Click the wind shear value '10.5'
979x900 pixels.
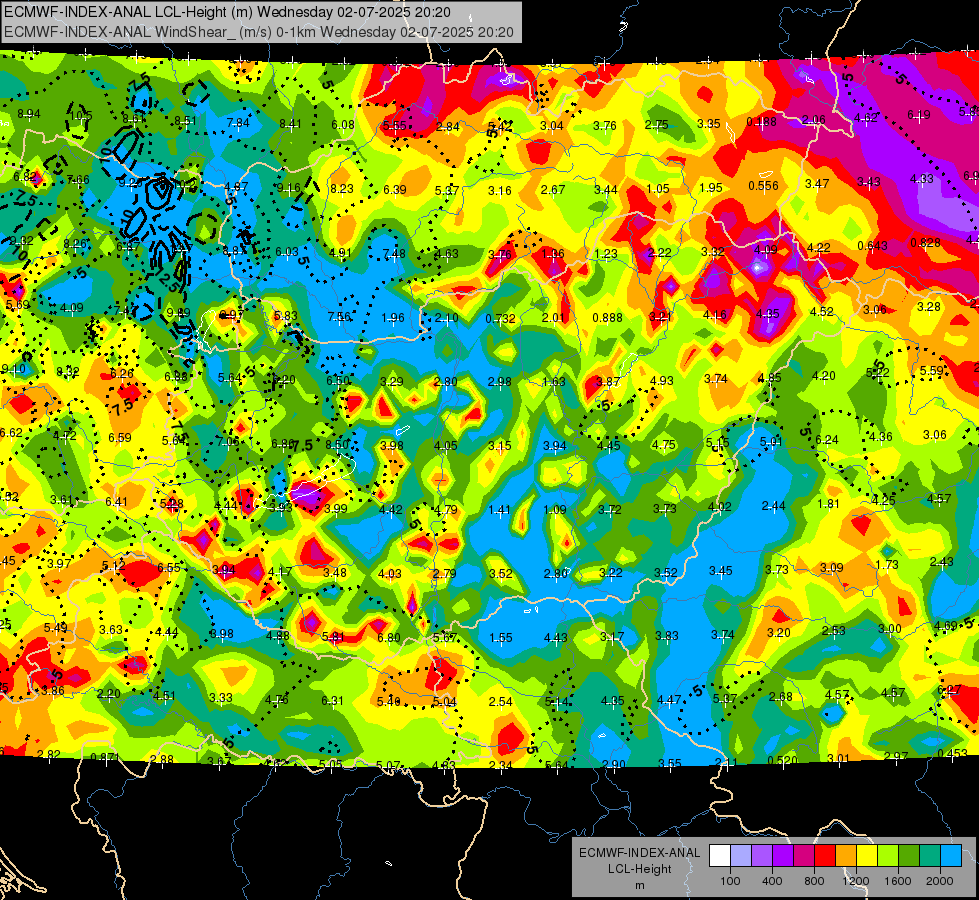click(81, 116)
